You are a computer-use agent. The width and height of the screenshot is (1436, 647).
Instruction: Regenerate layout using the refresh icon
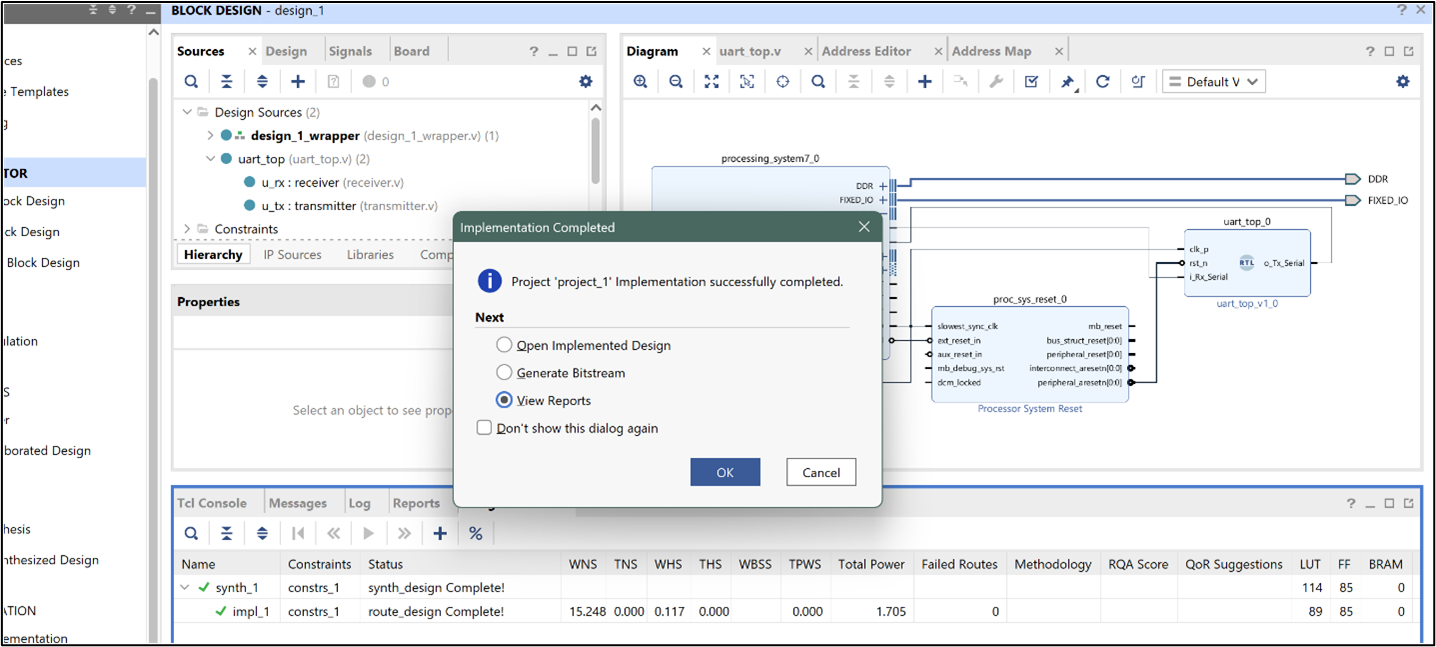pyautogui.click(x=1102, y=81)
